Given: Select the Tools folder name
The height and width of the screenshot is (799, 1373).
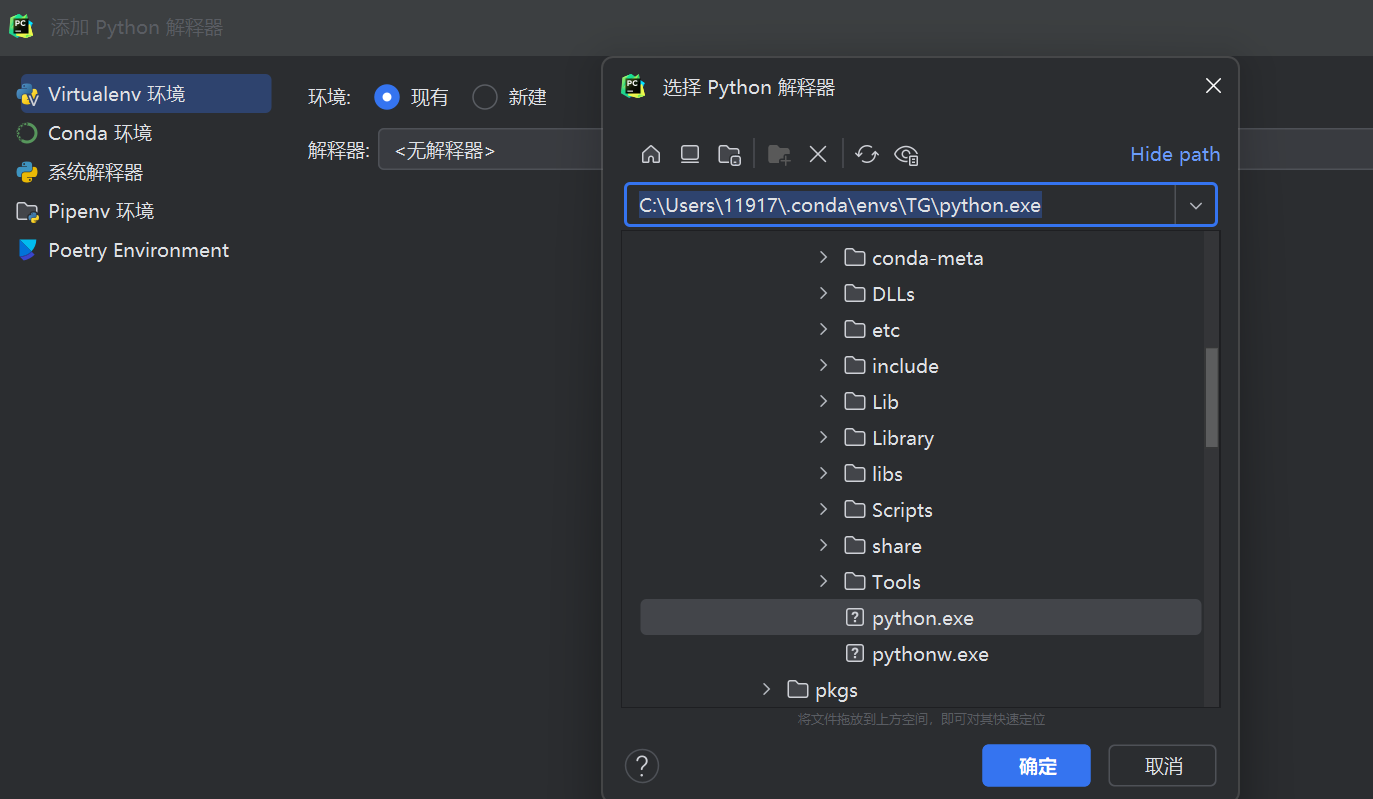Looking at the screenshot, I should pos(896,582).
